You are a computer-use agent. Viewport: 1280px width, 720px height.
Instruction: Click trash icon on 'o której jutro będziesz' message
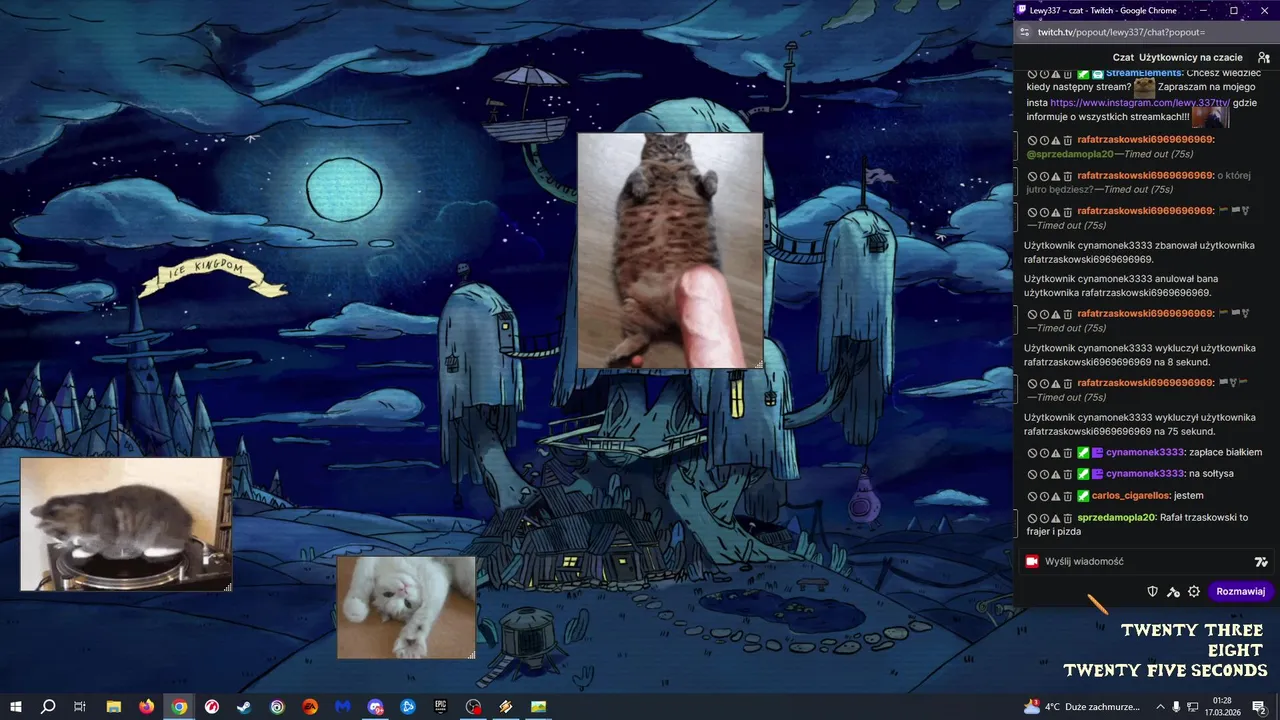(1068, 176)
